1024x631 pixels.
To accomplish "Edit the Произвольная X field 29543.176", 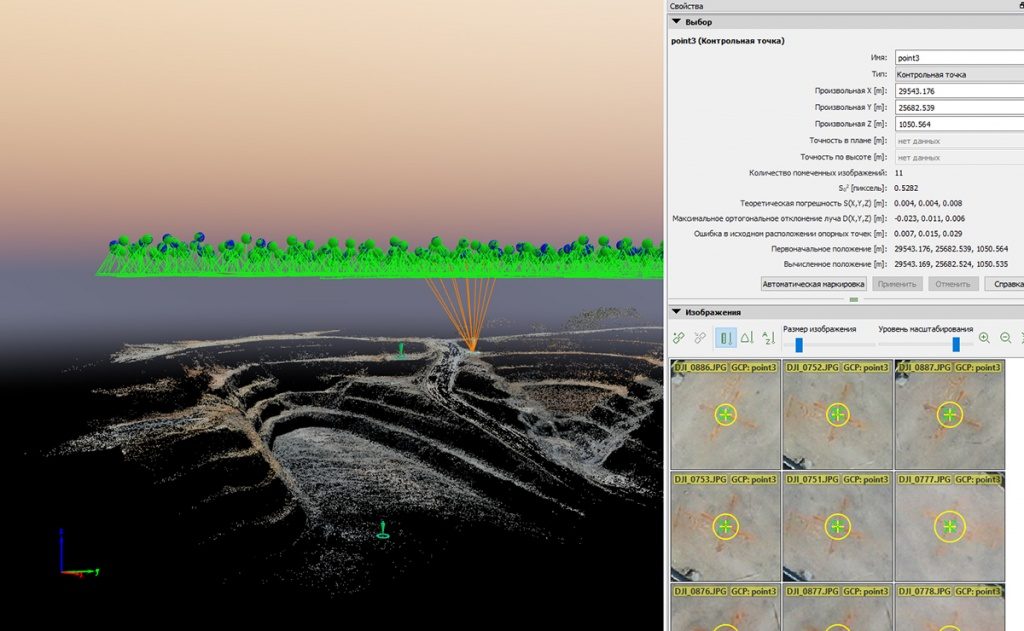I will point(959,91).
